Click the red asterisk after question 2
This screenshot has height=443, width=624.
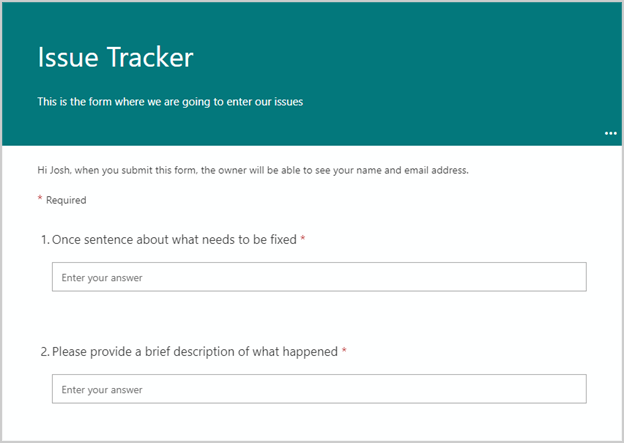coord(344,351)
